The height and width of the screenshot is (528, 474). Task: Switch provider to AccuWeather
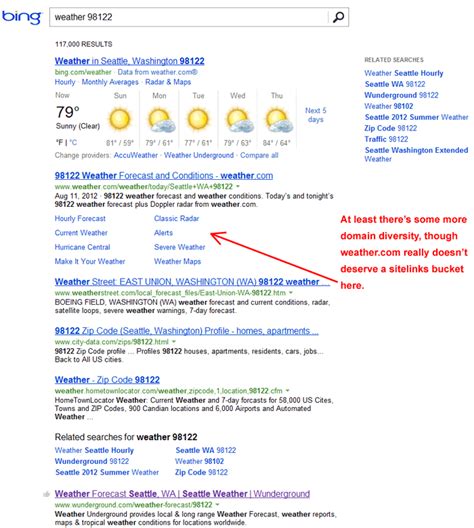(x=136, y=155)
